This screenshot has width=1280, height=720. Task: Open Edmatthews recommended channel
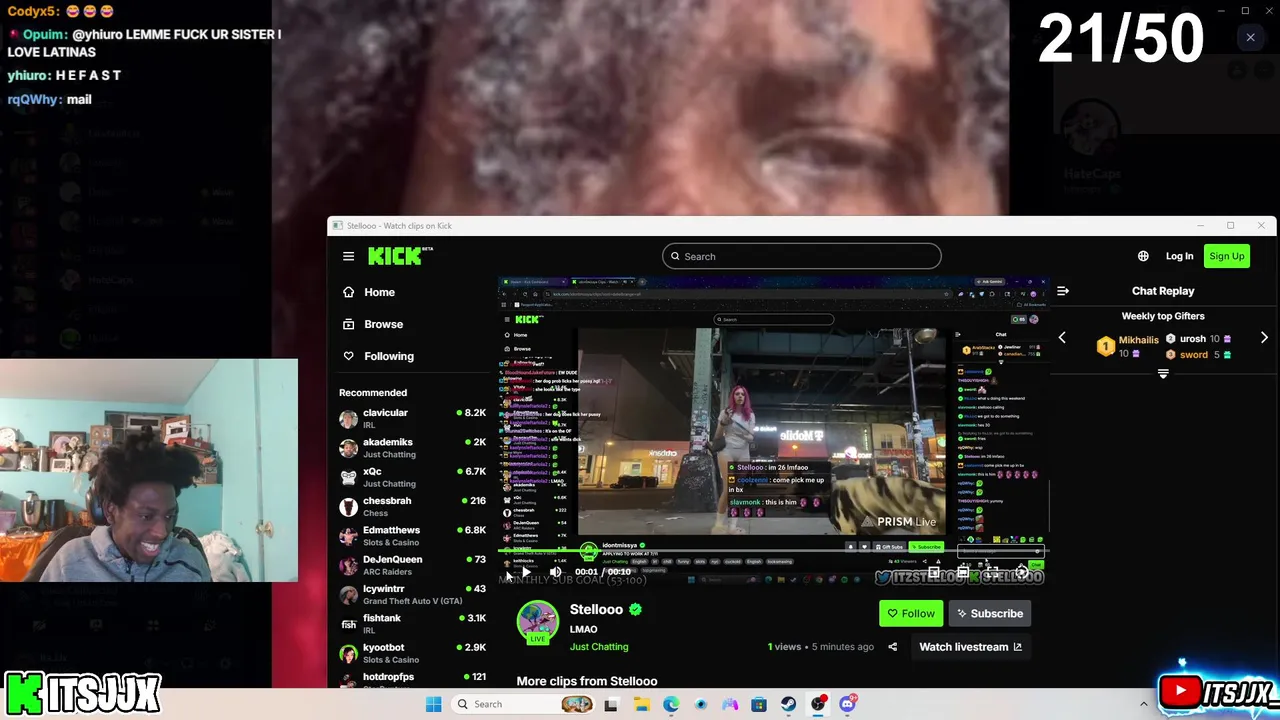click(412, 536)
